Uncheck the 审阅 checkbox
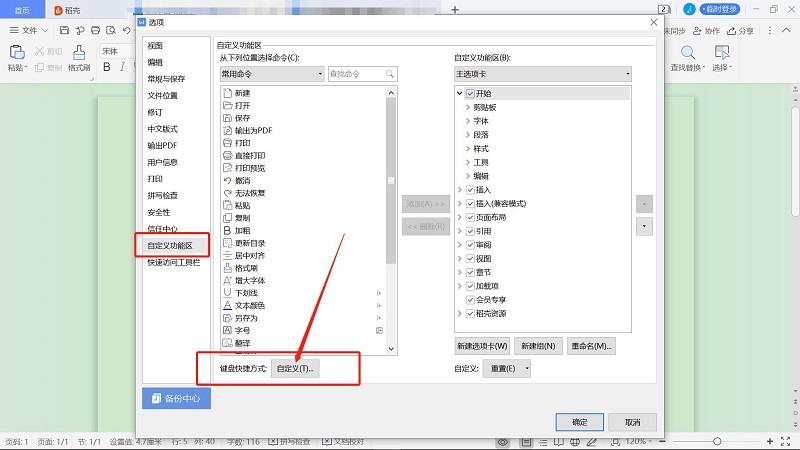800x450 pixels. [x=470, y=245]
